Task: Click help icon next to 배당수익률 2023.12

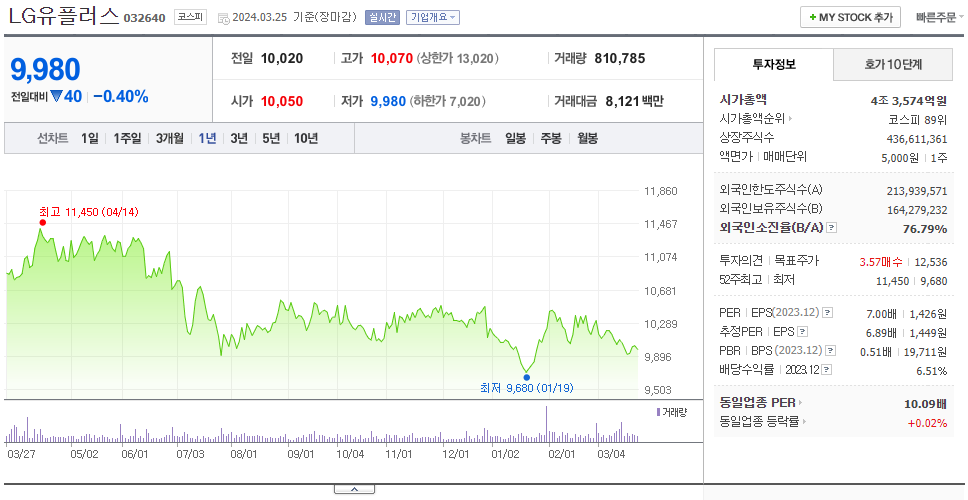Action: pos(827,370)
